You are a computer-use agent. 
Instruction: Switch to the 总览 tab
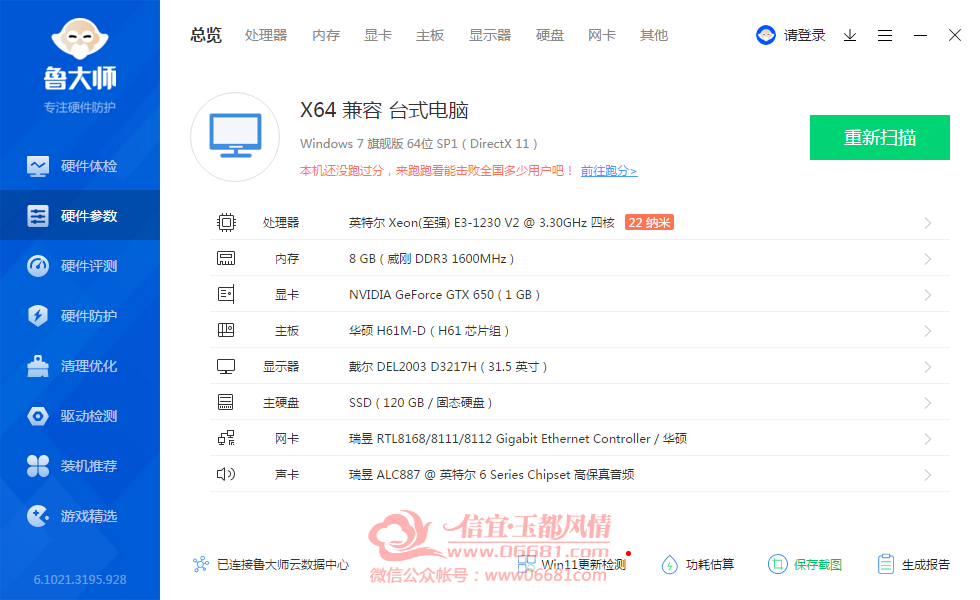[206, 35]
